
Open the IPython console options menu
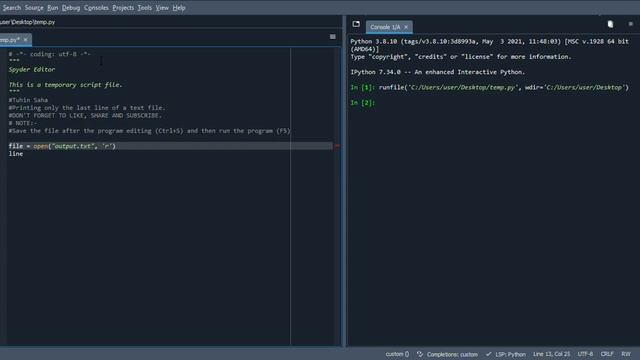click(631, 24)
